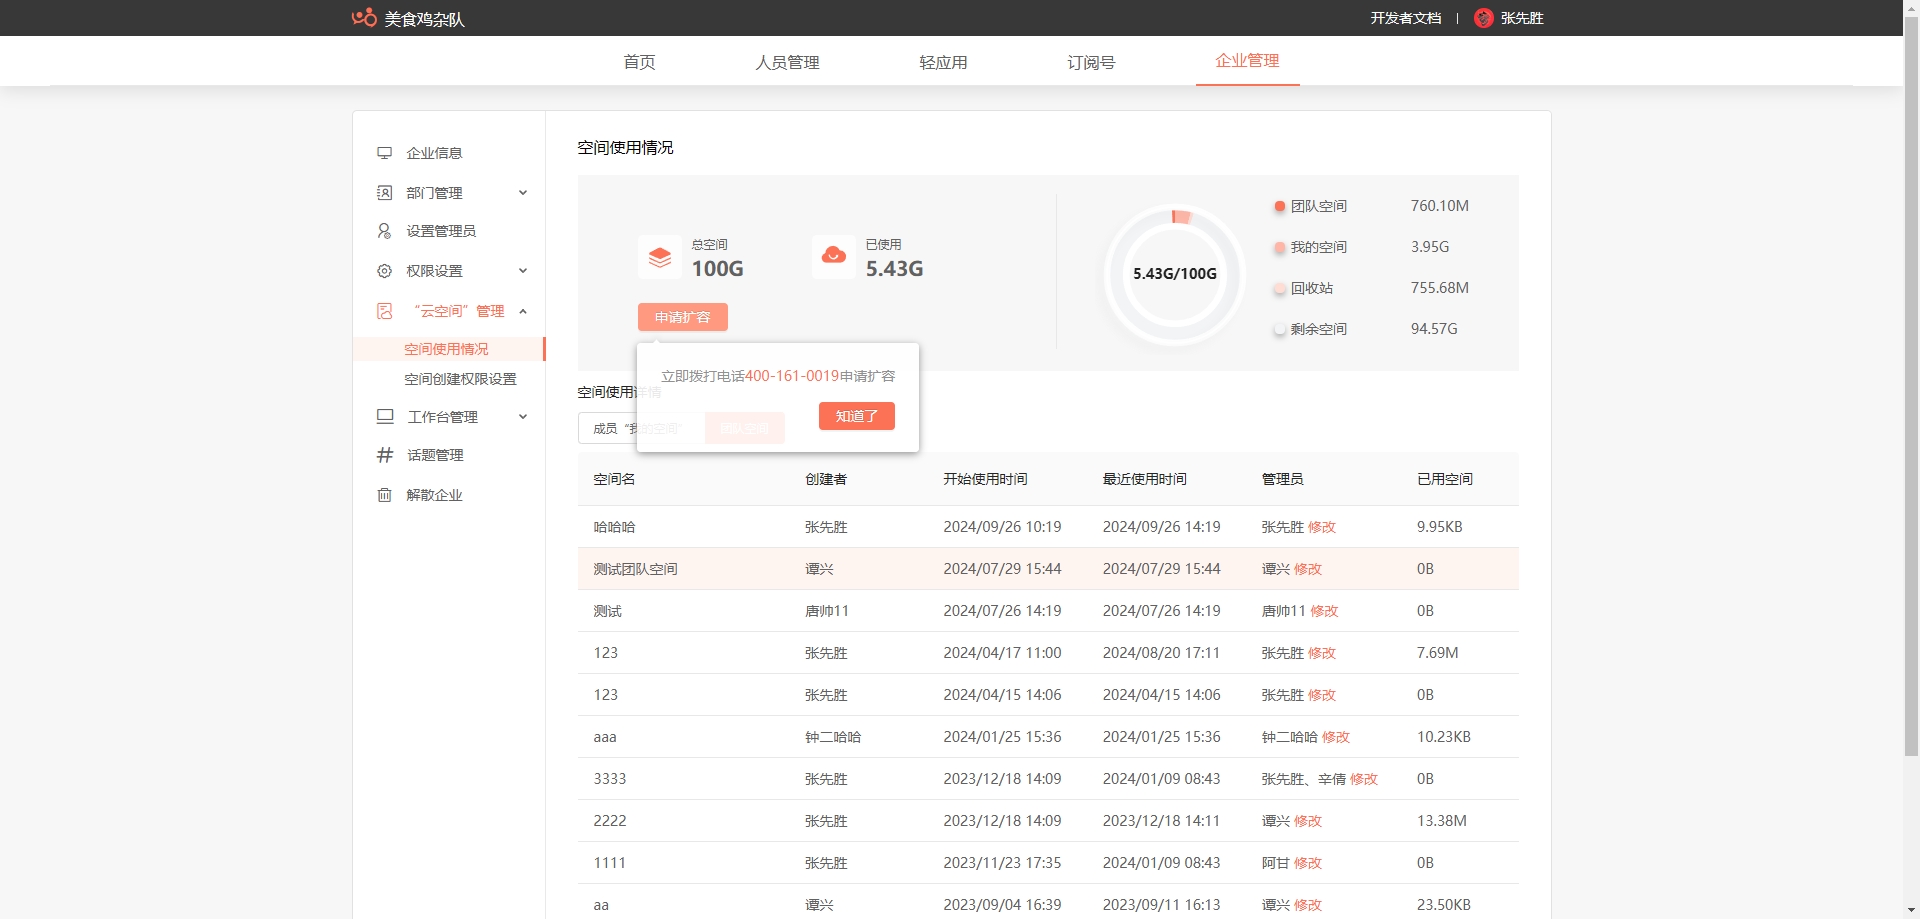This screenshot has width=1920, height=919.
Task: Click the 部门管理 sidebar icon
Action: (x=384, y=193)
